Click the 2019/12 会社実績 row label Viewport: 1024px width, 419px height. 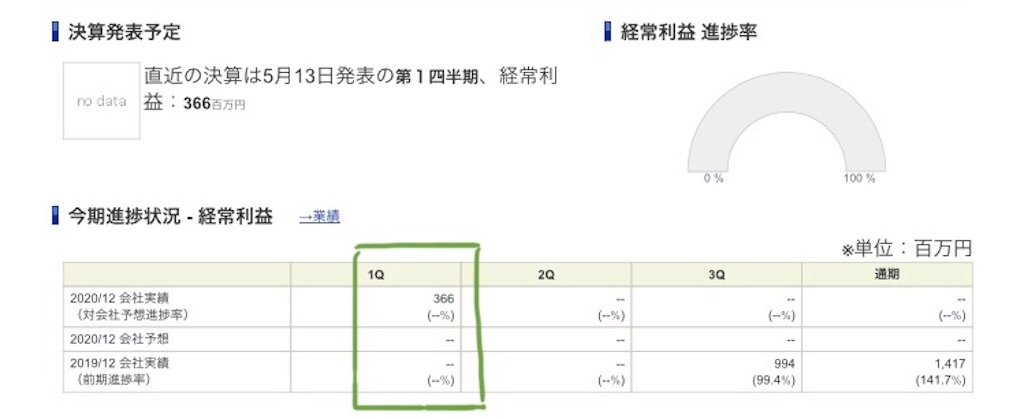120,364
